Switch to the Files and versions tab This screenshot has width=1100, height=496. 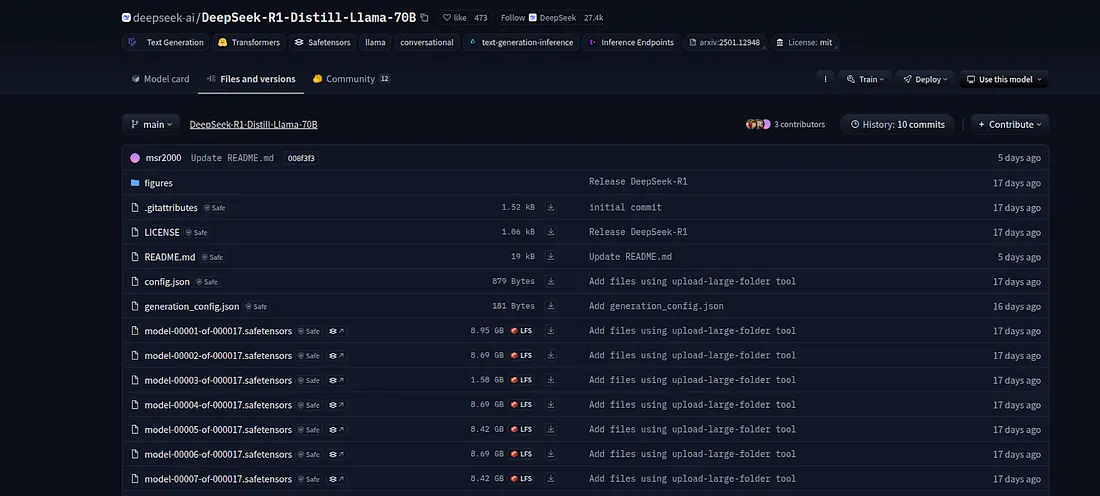pyautogui.click(x=250, y=79)
